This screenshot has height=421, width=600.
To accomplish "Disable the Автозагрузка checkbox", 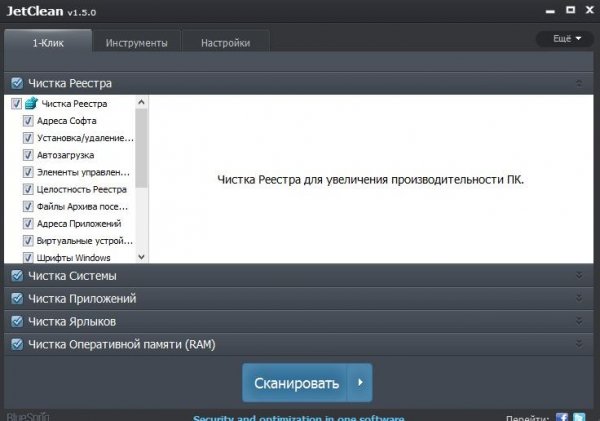I will 28,155.
